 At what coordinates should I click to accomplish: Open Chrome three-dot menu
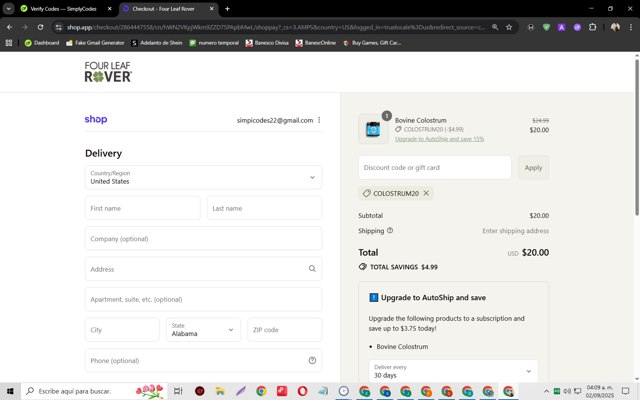point(631,27)
